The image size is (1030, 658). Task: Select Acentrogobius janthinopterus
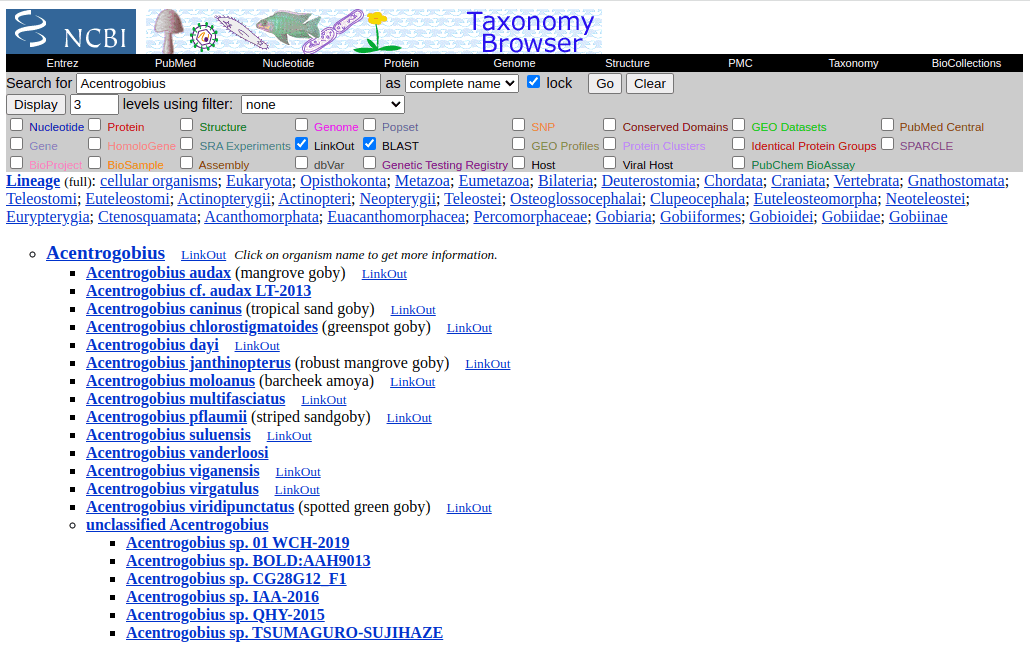[188, 362]
